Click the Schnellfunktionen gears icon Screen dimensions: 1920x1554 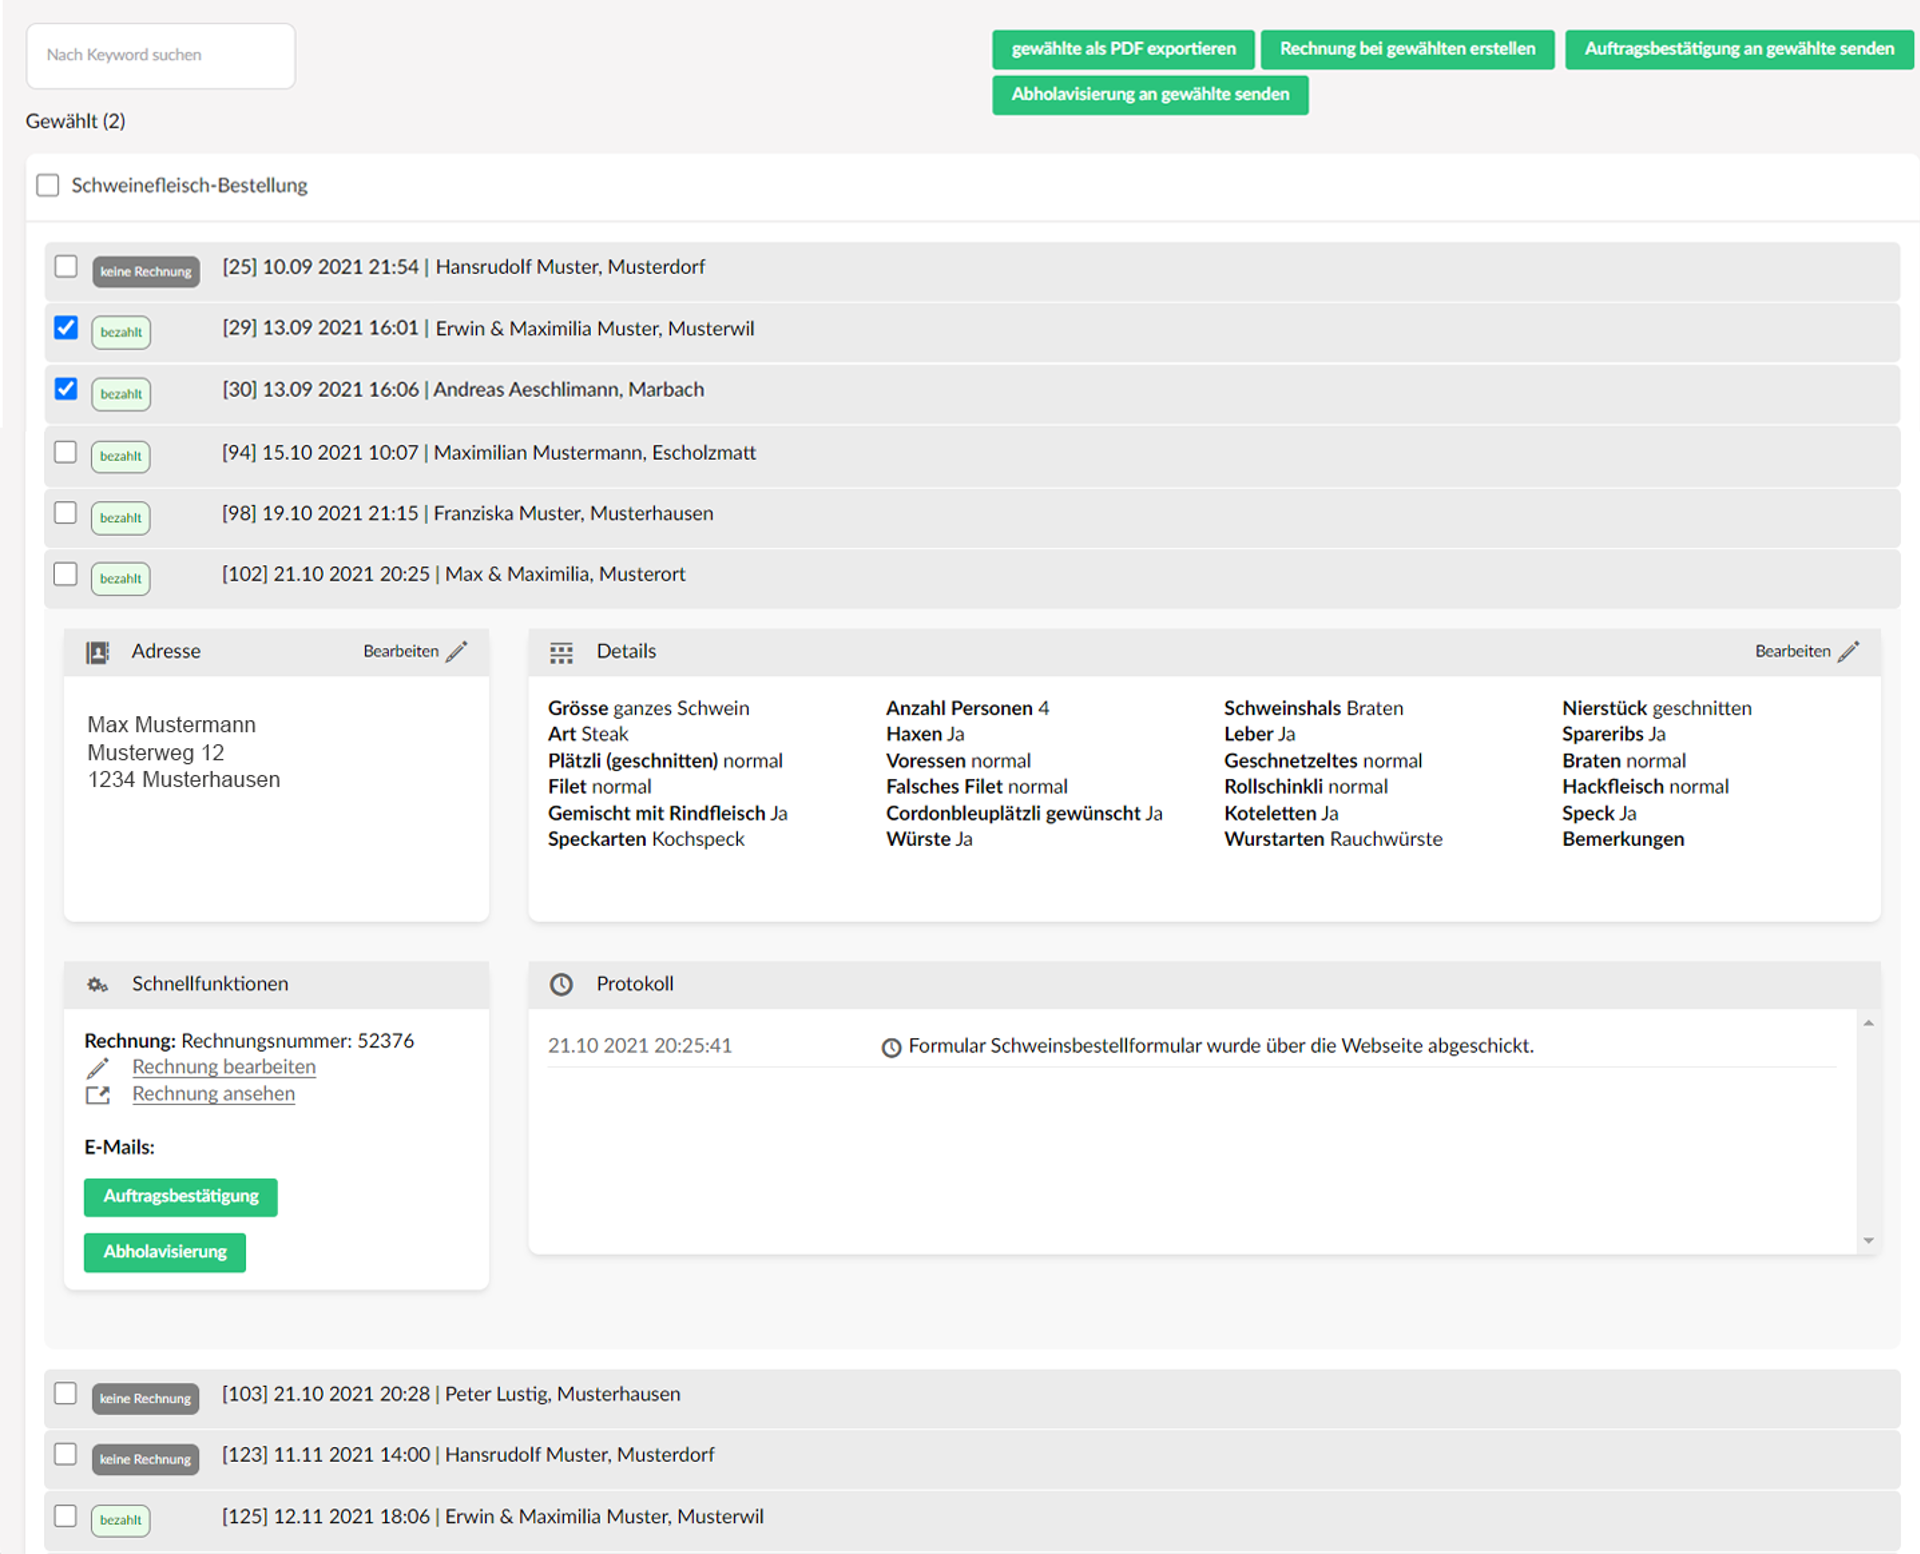97,985
